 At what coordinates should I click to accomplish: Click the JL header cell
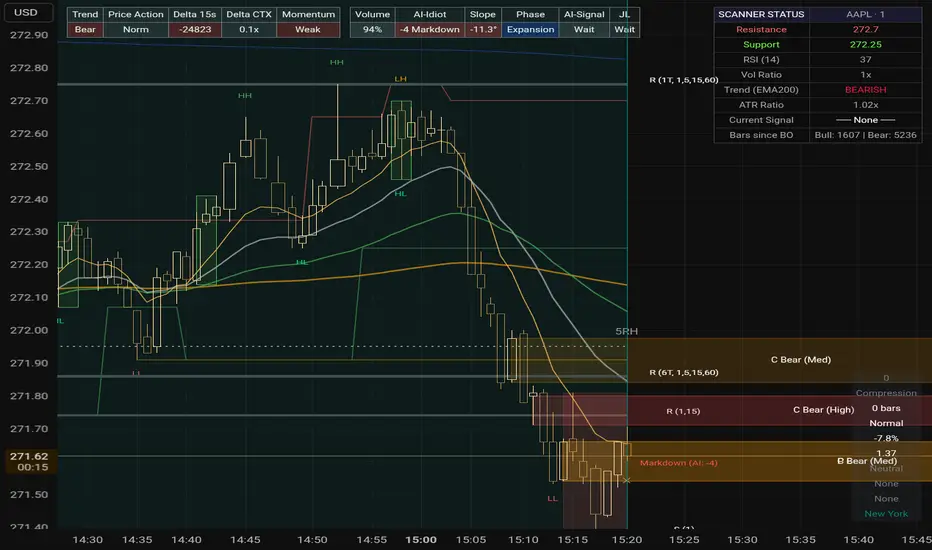point(624,14)
